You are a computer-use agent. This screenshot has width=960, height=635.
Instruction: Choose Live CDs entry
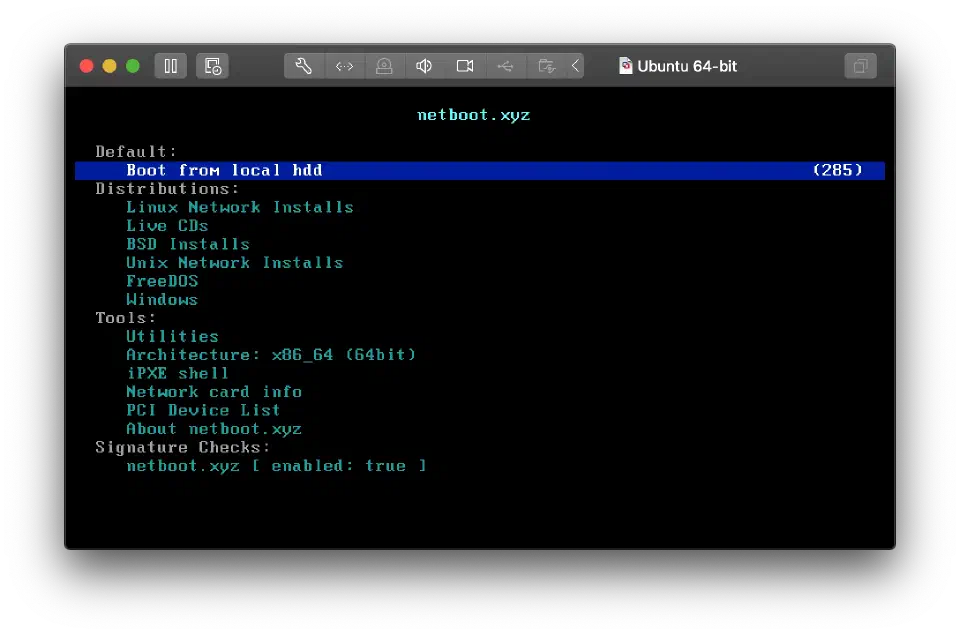[167, 225]
